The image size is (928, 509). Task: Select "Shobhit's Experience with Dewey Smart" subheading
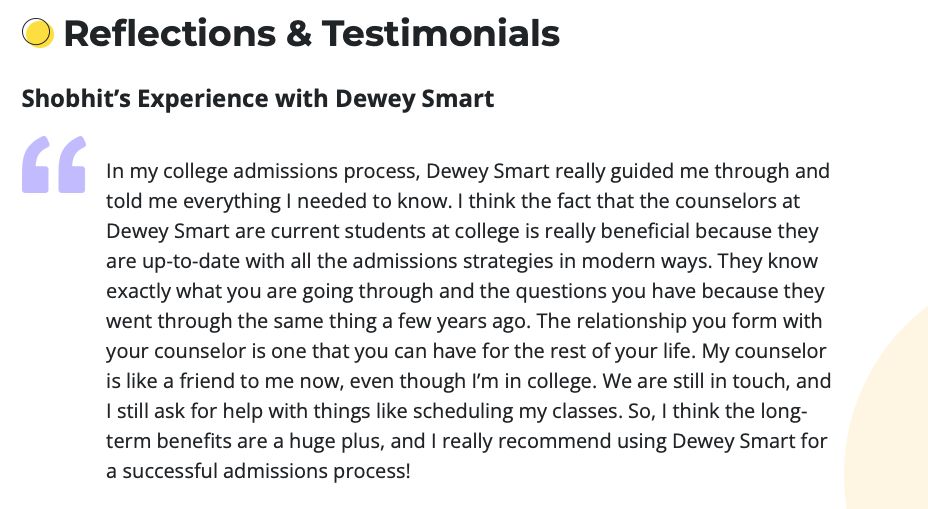pyautogui.click(x=258, y=99)
